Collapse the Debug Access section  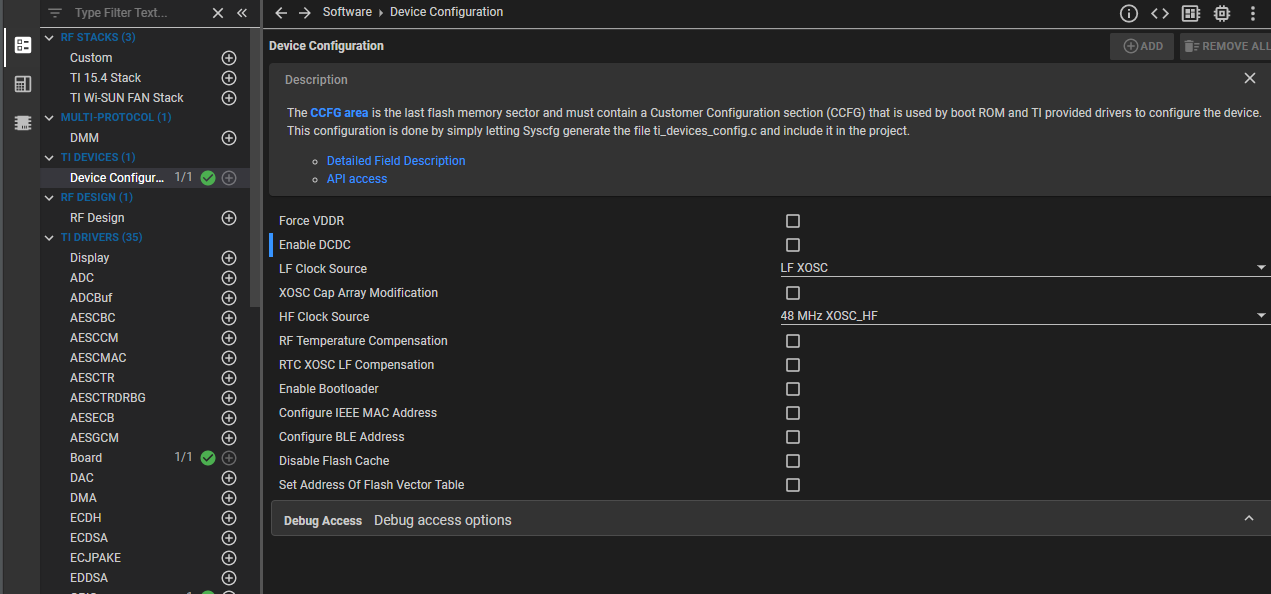pyautogui.click(x=1248, y=519)
